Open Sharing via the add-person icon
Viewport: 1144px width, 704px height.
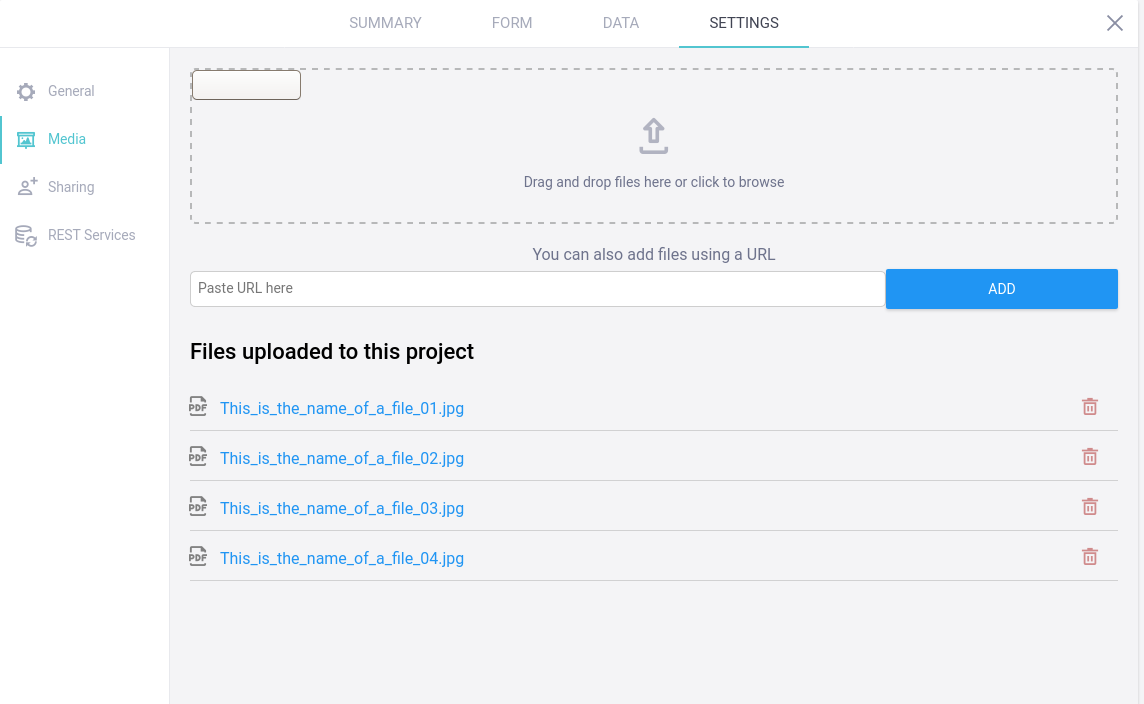pyautogui.click(x=25, y=187)
